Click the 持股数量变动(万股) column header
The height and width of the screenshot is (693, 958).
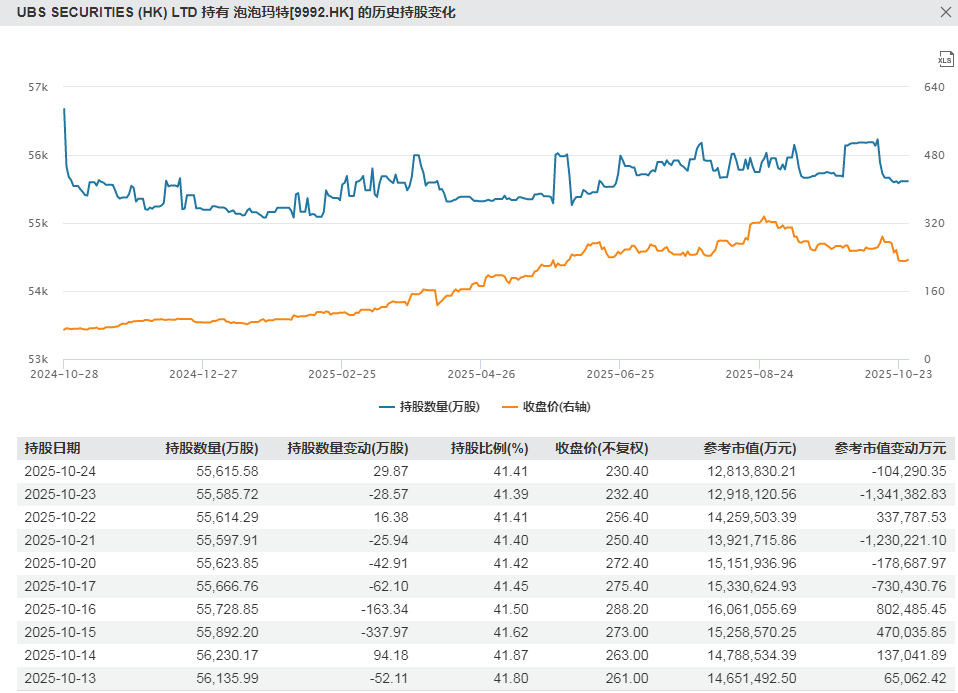point(347,448)
